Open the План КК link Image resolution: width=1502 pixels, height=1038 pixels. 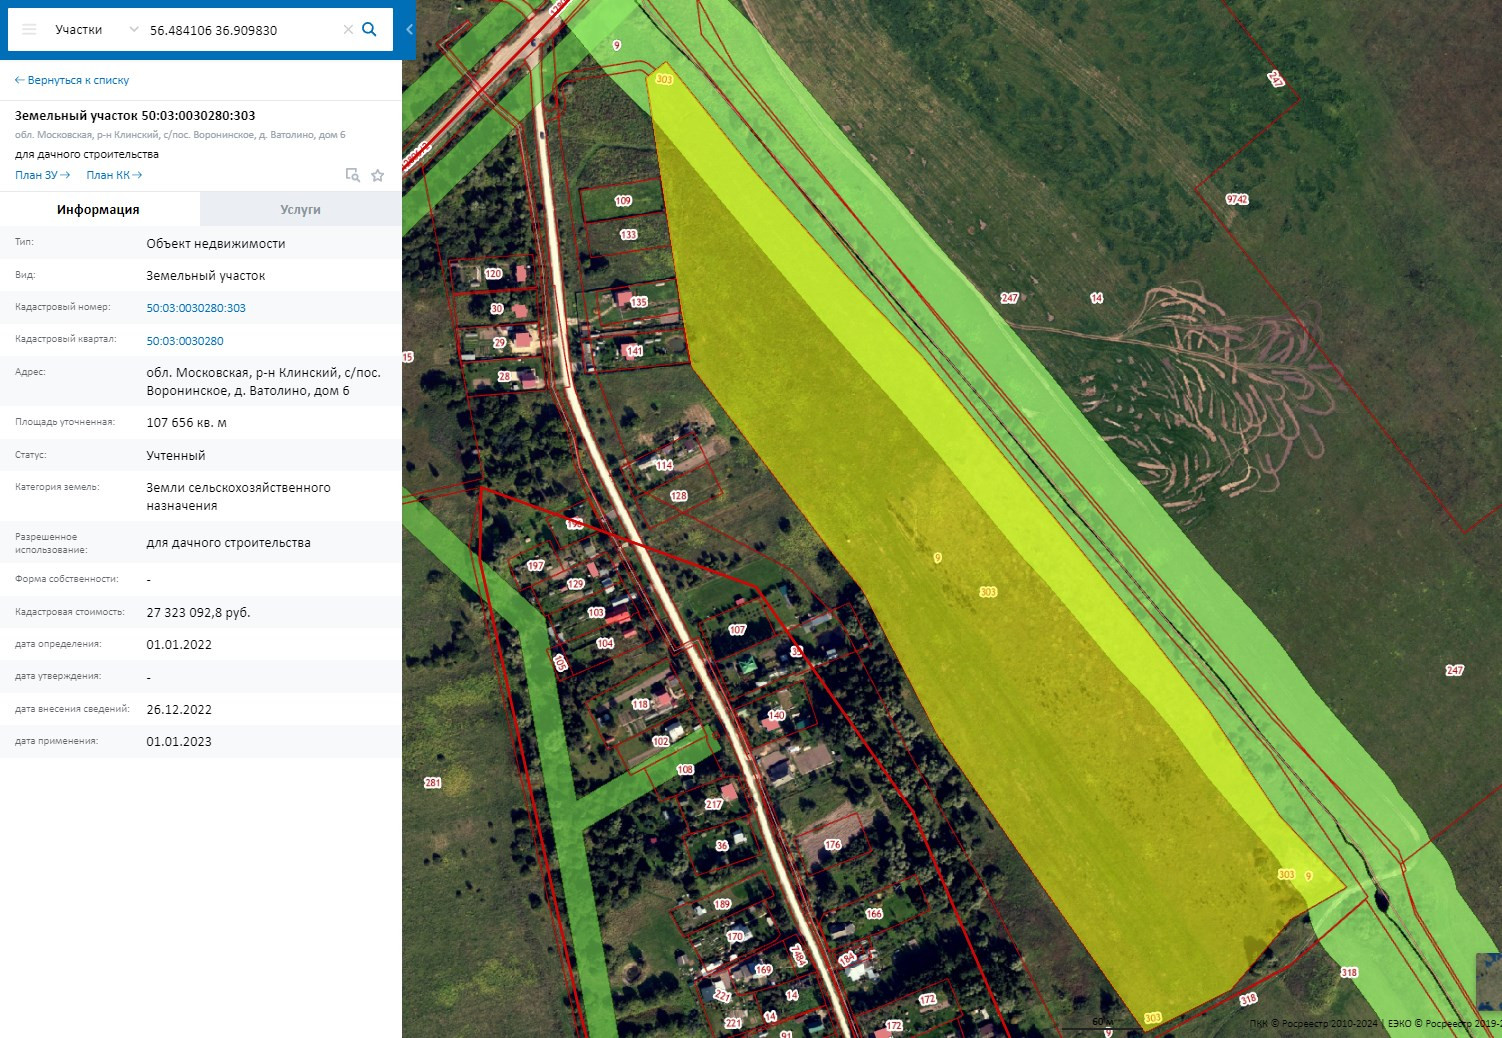click(x=114, y=175)
